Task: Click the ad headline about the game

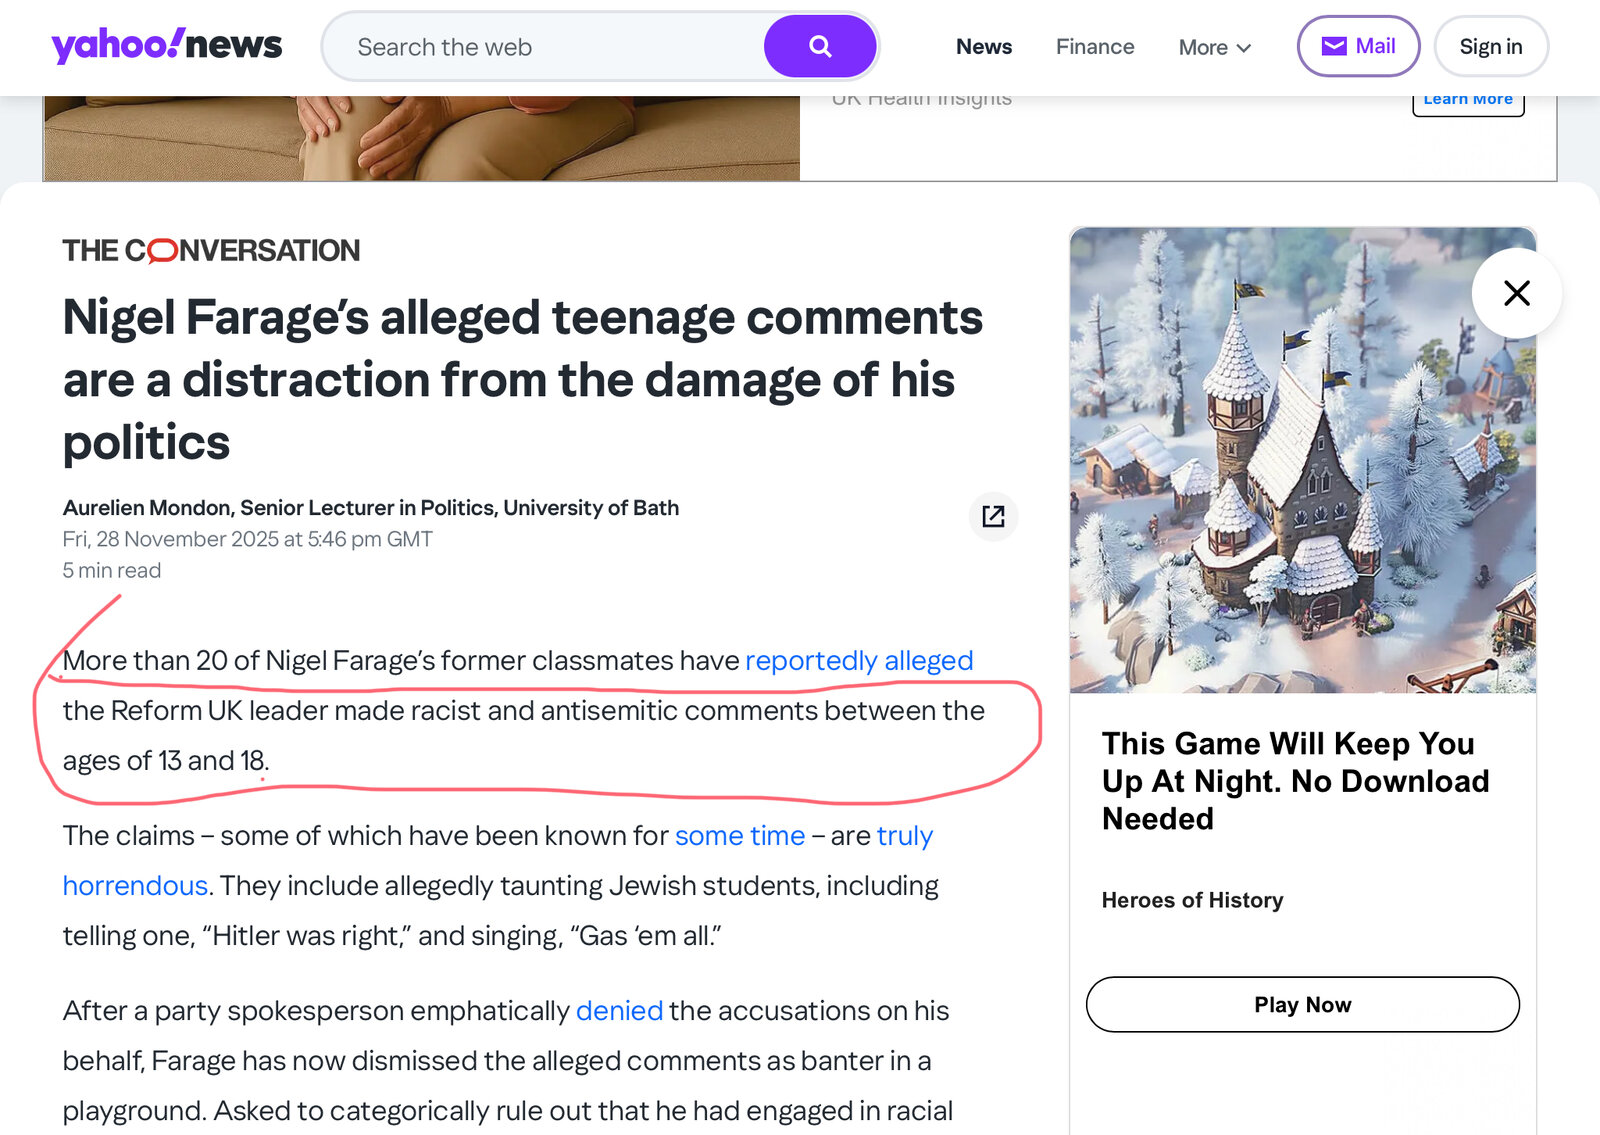Action: [x=1295, y=781]
